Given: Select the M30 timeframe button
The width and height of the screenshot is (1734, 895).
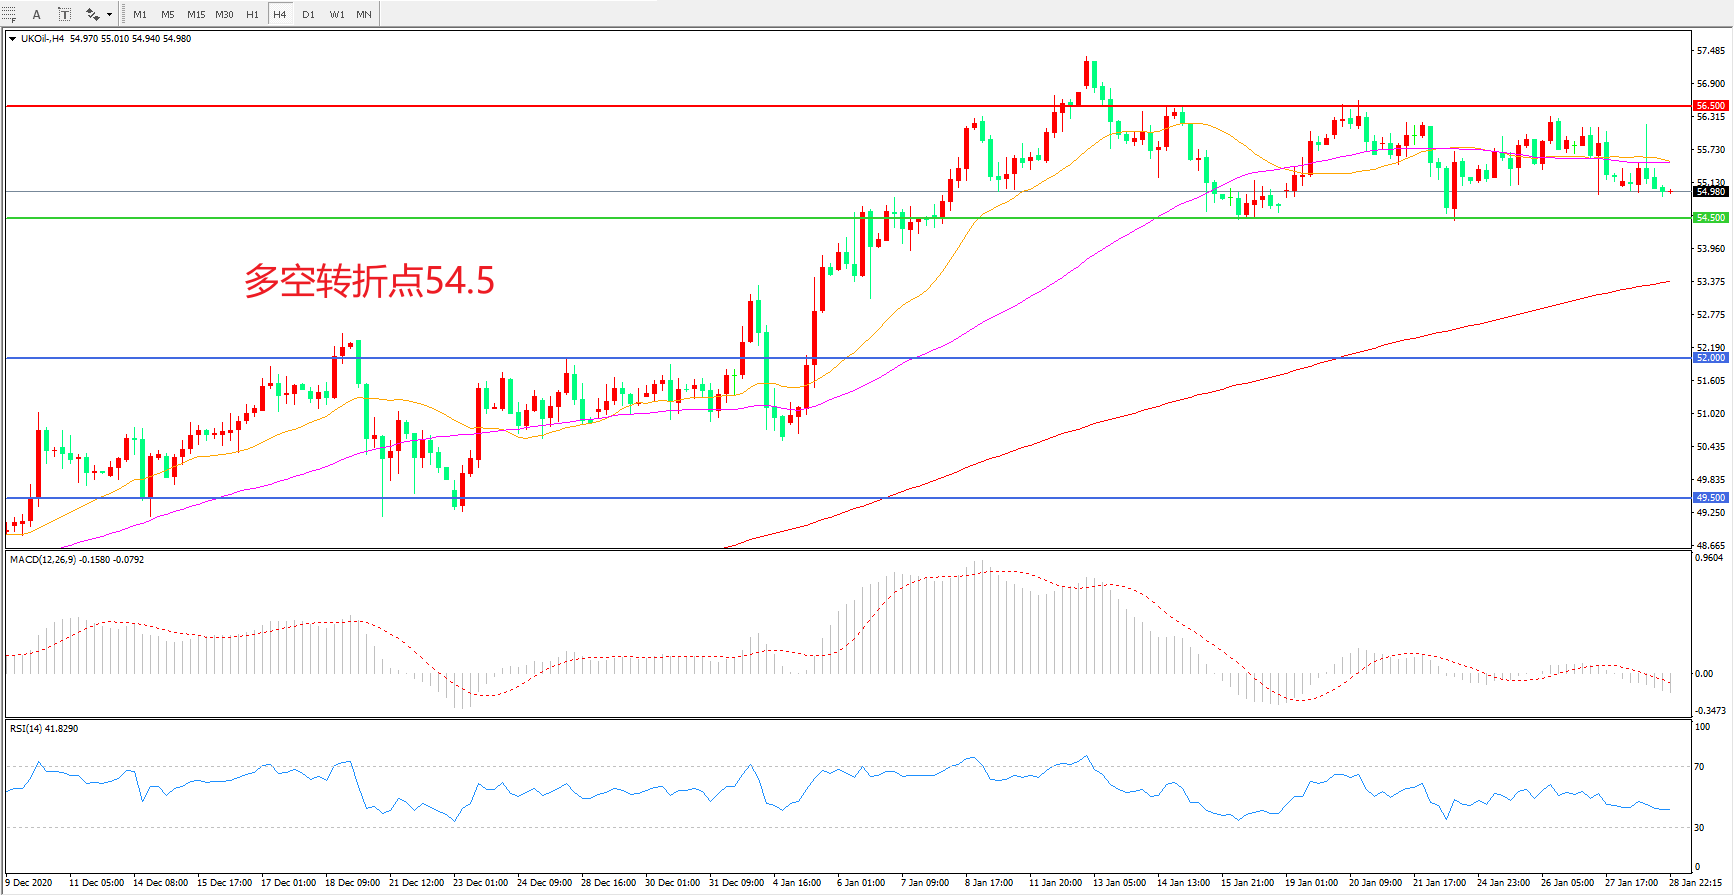Looking at the screenshot, I should 224,14.
